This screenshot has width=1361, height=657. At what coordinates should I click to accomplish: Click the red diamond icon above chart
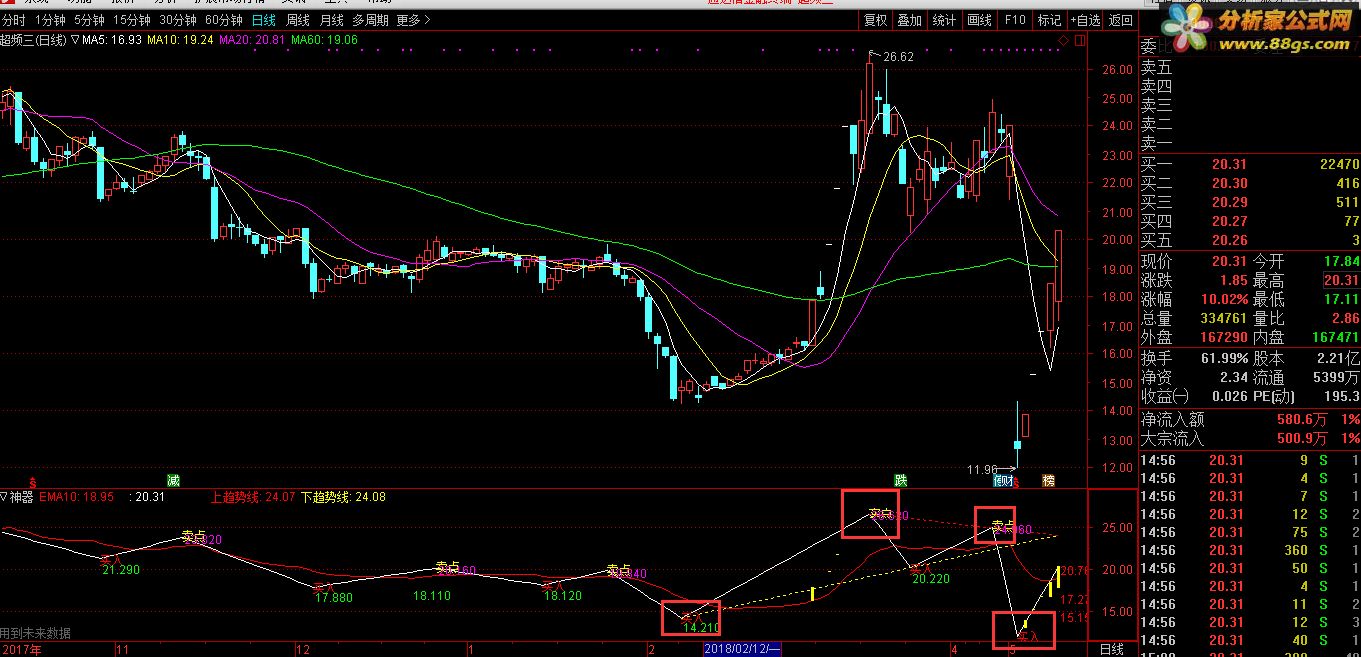point(1063,39)
